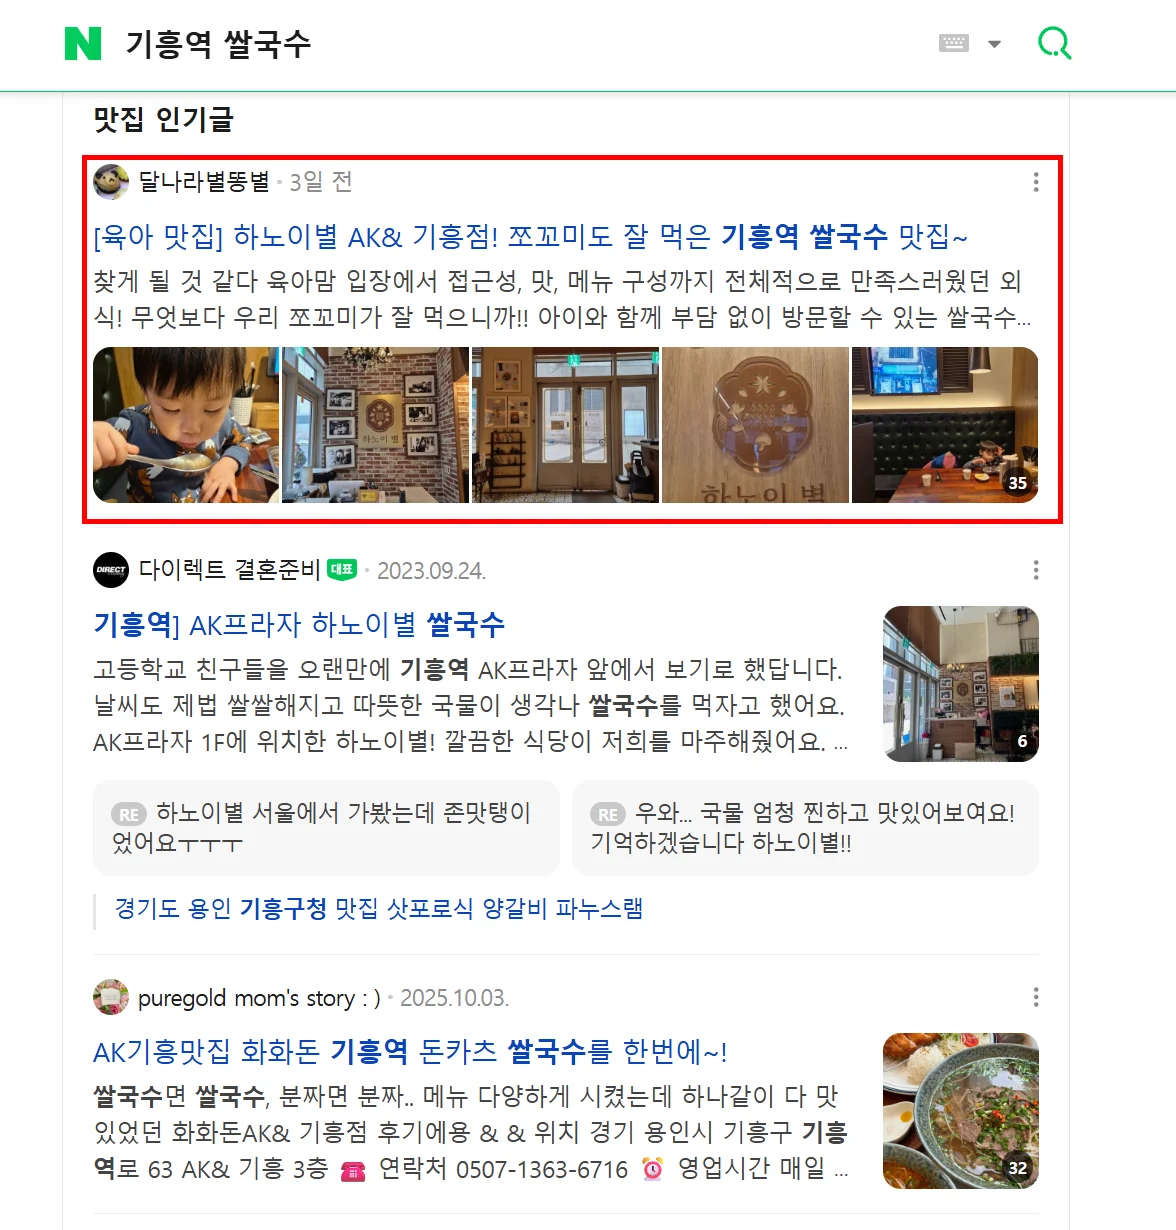The width and height of the screenshot is (1176, 1230).
Task: Open more options for 다이렉트 결혼준비 post
Action: [x=1036, y=570]
